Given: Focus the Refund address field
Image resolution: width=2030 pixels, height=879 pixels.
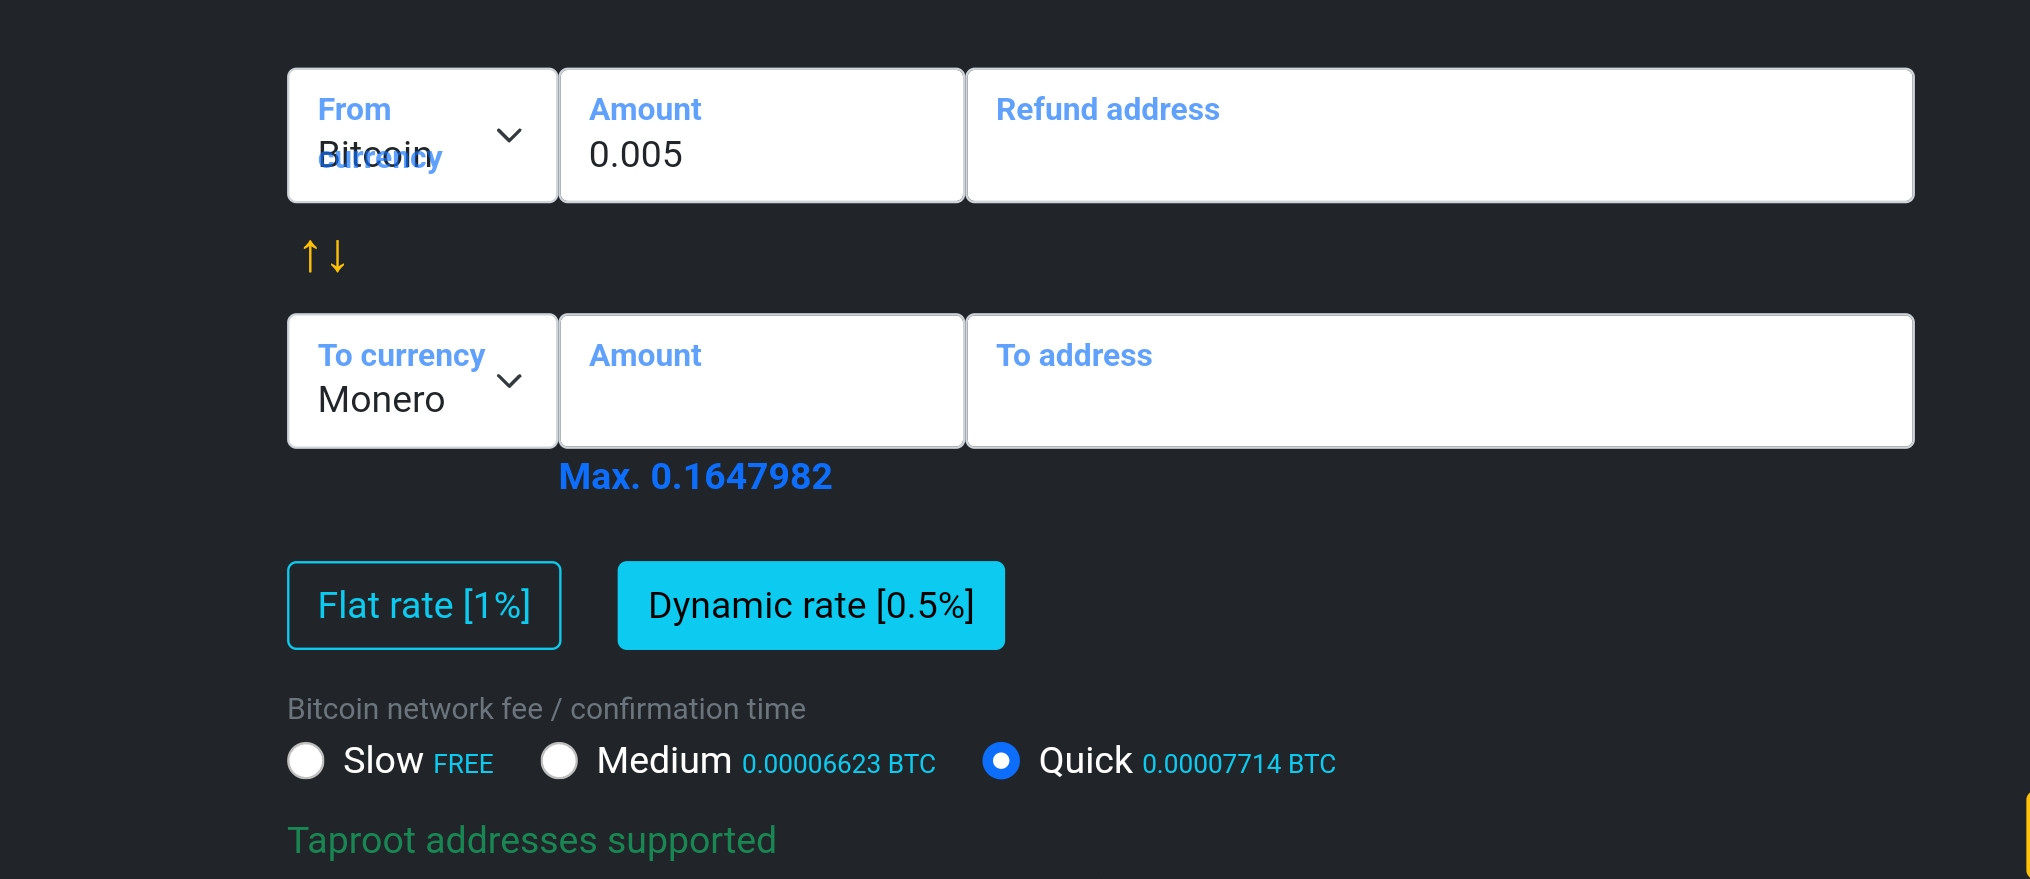Looking at the screenshot, I should pos(1440,135).
